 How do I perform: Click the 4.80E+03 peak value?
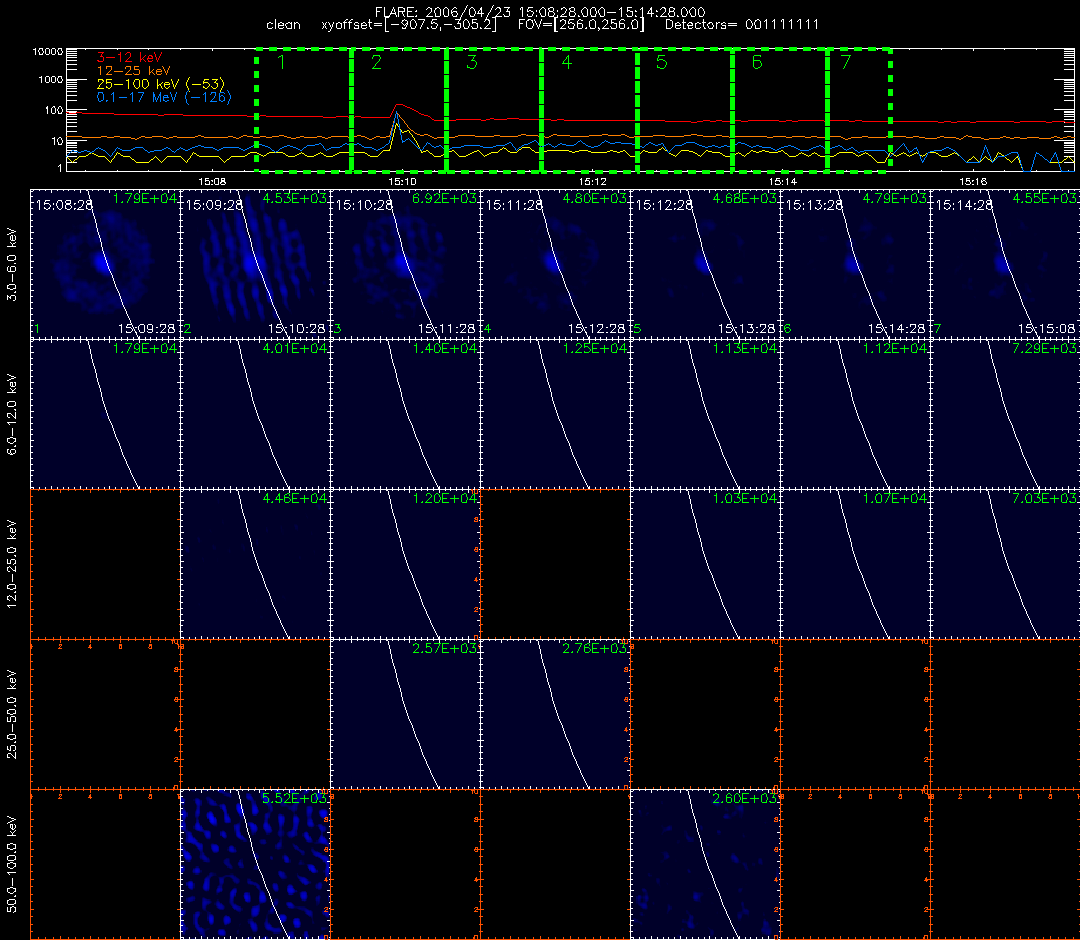pyautogui.click(x=594, y=198)
